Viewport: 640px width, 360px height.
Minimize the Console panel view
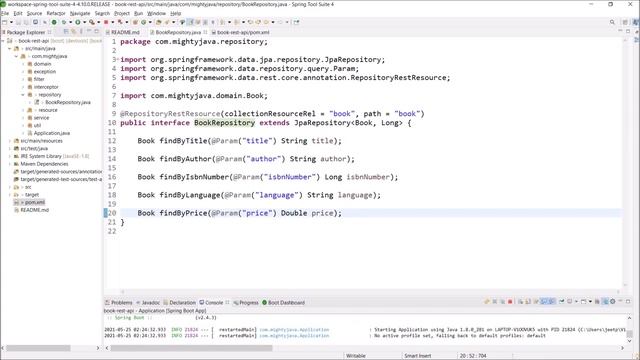click(620, 302)
